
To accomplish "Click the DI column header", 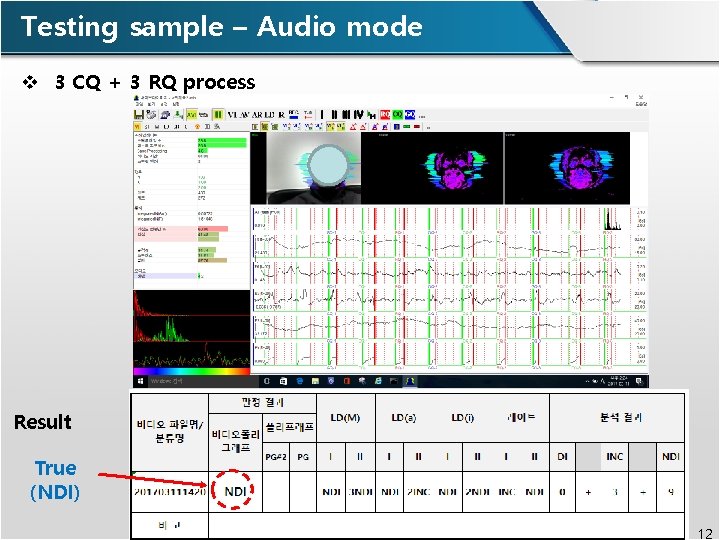I will click(562, 457).
